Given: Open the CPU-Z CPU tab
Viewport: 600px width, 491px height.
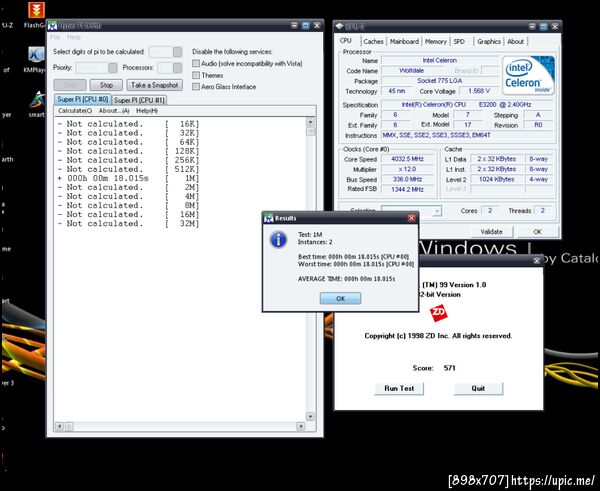Looking at the screenshot, I should point(346,41).
